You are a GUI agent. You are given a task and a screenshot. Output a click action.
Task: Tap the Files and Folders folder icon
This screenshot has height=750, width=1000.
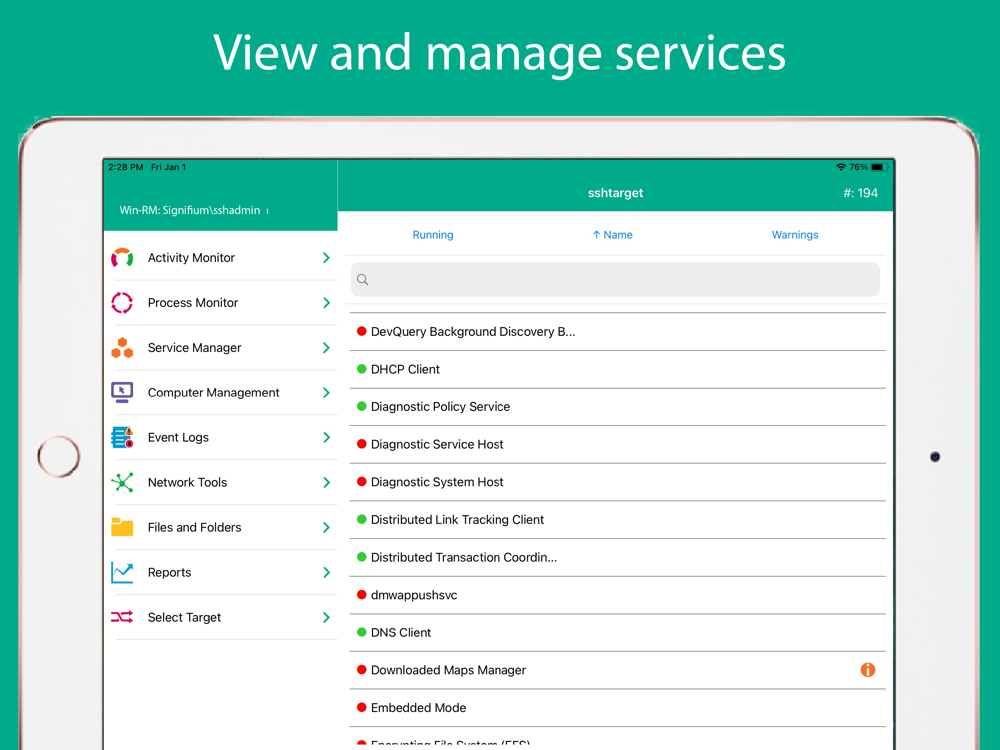coord(122,527)
